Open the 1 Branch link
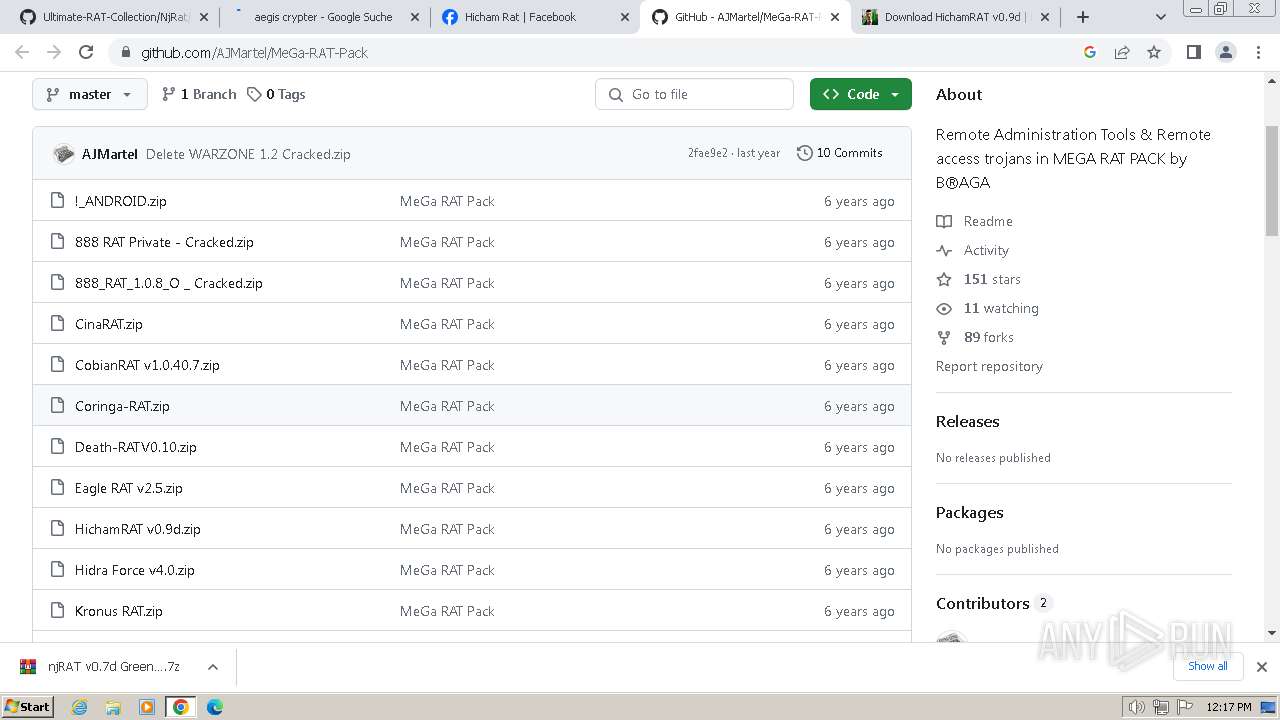 point(199,94)
